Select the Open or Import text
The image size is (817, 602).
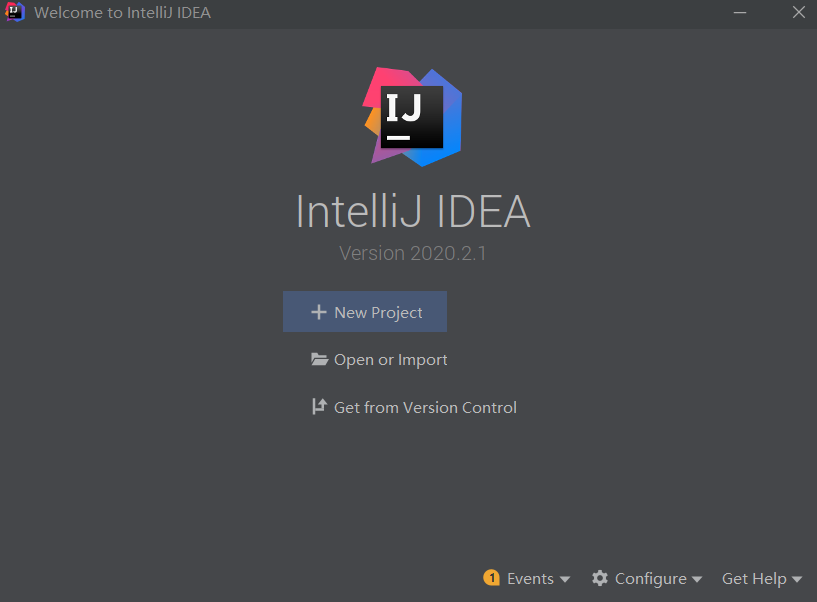[391, 360]
